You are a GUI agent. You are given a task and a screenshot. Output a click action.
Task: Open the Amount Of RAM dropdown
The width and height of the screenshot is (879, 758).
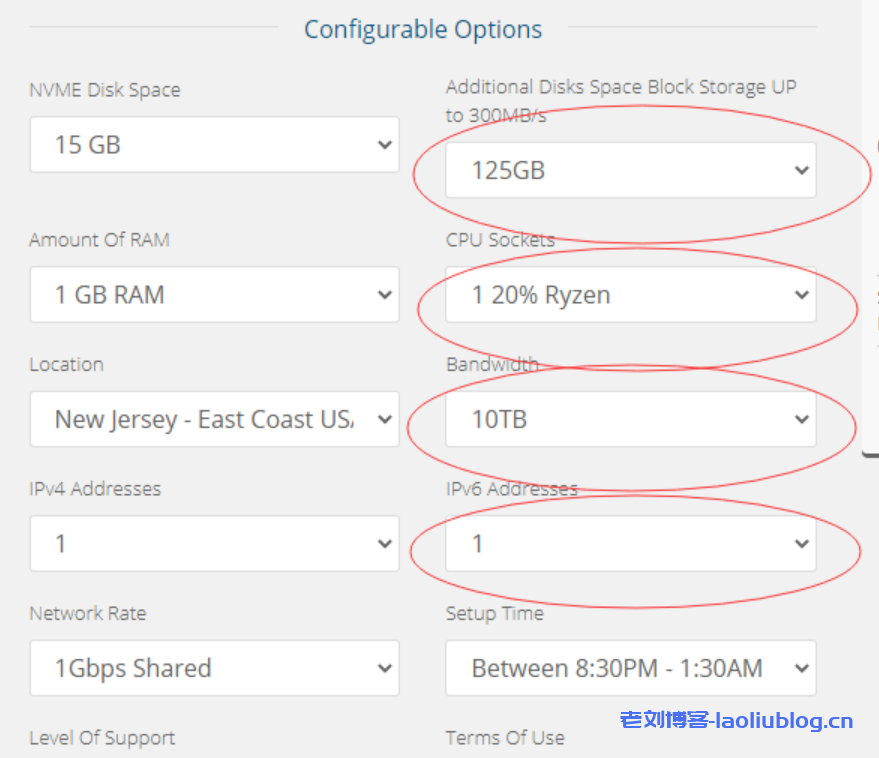[x=214, y=295]
